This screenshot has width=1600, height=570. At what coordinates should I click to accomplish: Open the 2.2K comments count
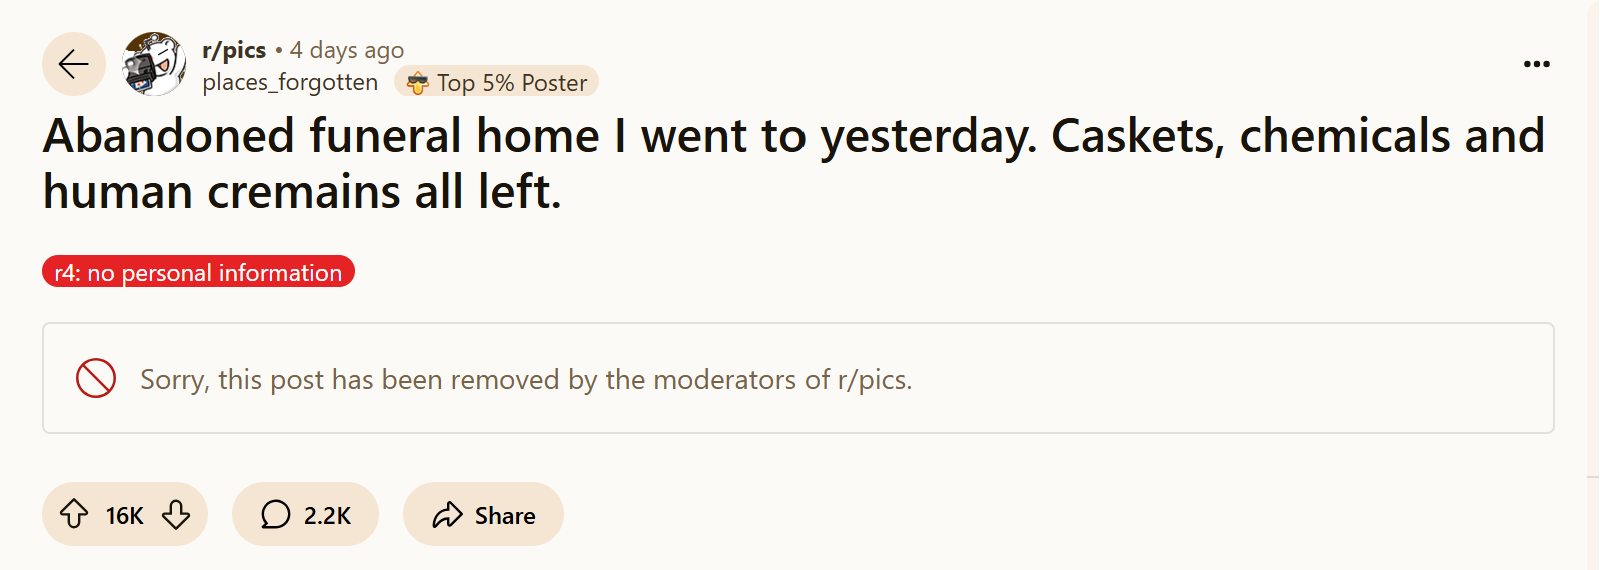click(x=327, y=516)
